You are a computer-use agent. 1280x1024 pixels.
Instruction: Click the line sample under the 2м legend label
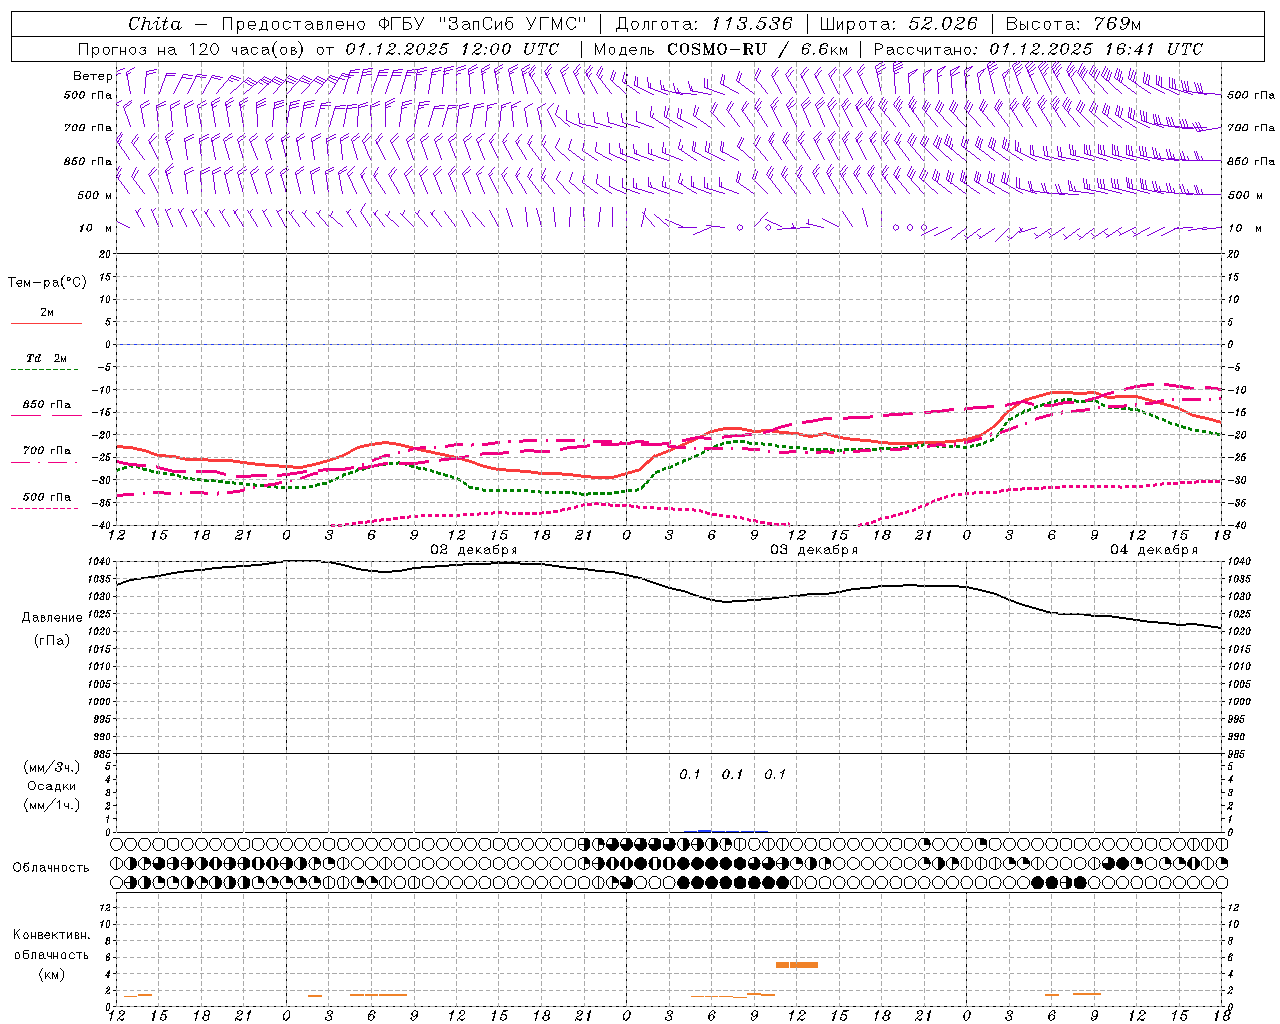[x=46, y=324]
